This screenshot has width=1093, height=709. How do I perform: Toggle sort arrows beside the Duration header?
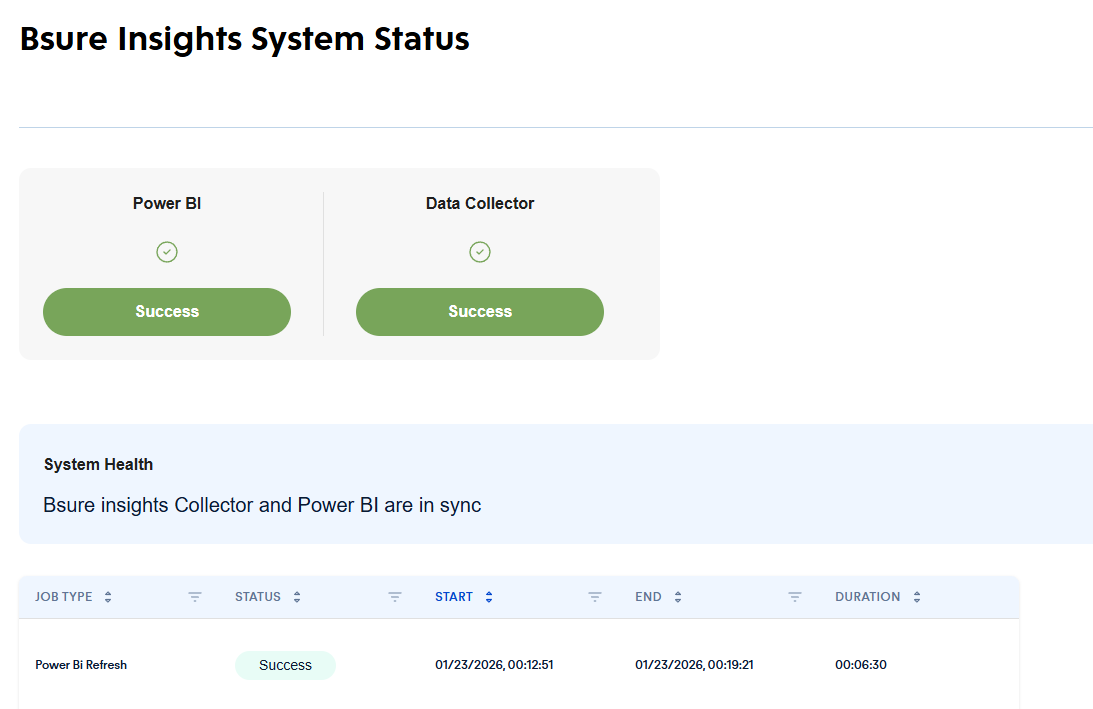[917, 597]
